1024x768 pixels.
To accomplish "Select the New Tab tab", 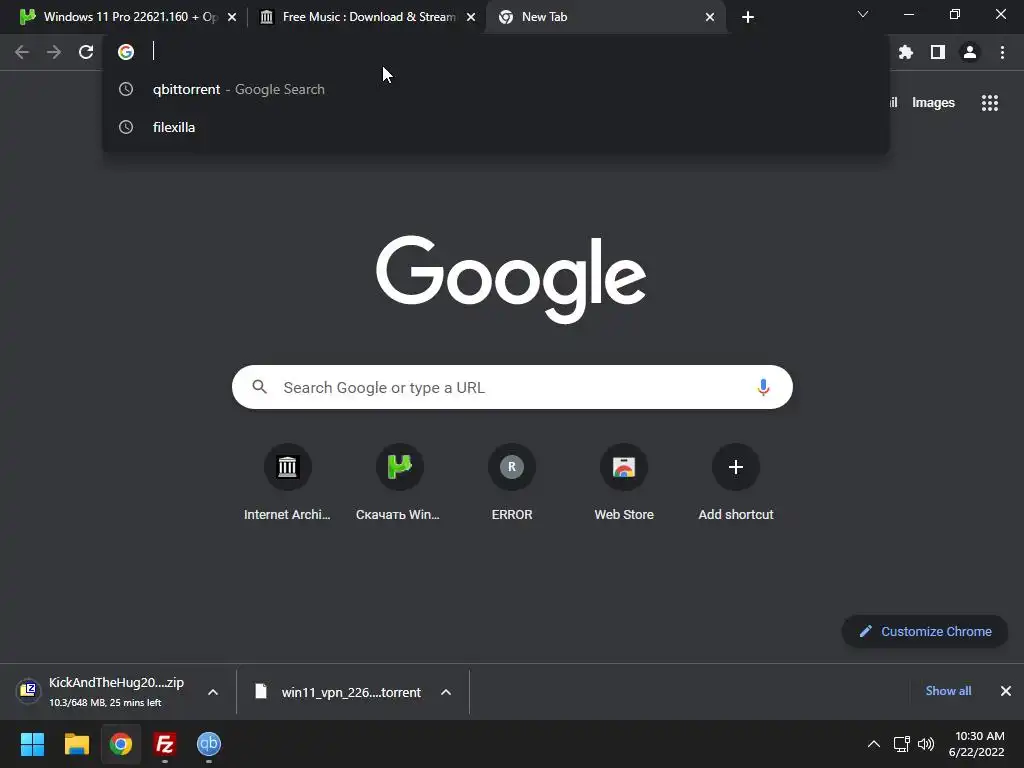I will [x=604, y=17].
